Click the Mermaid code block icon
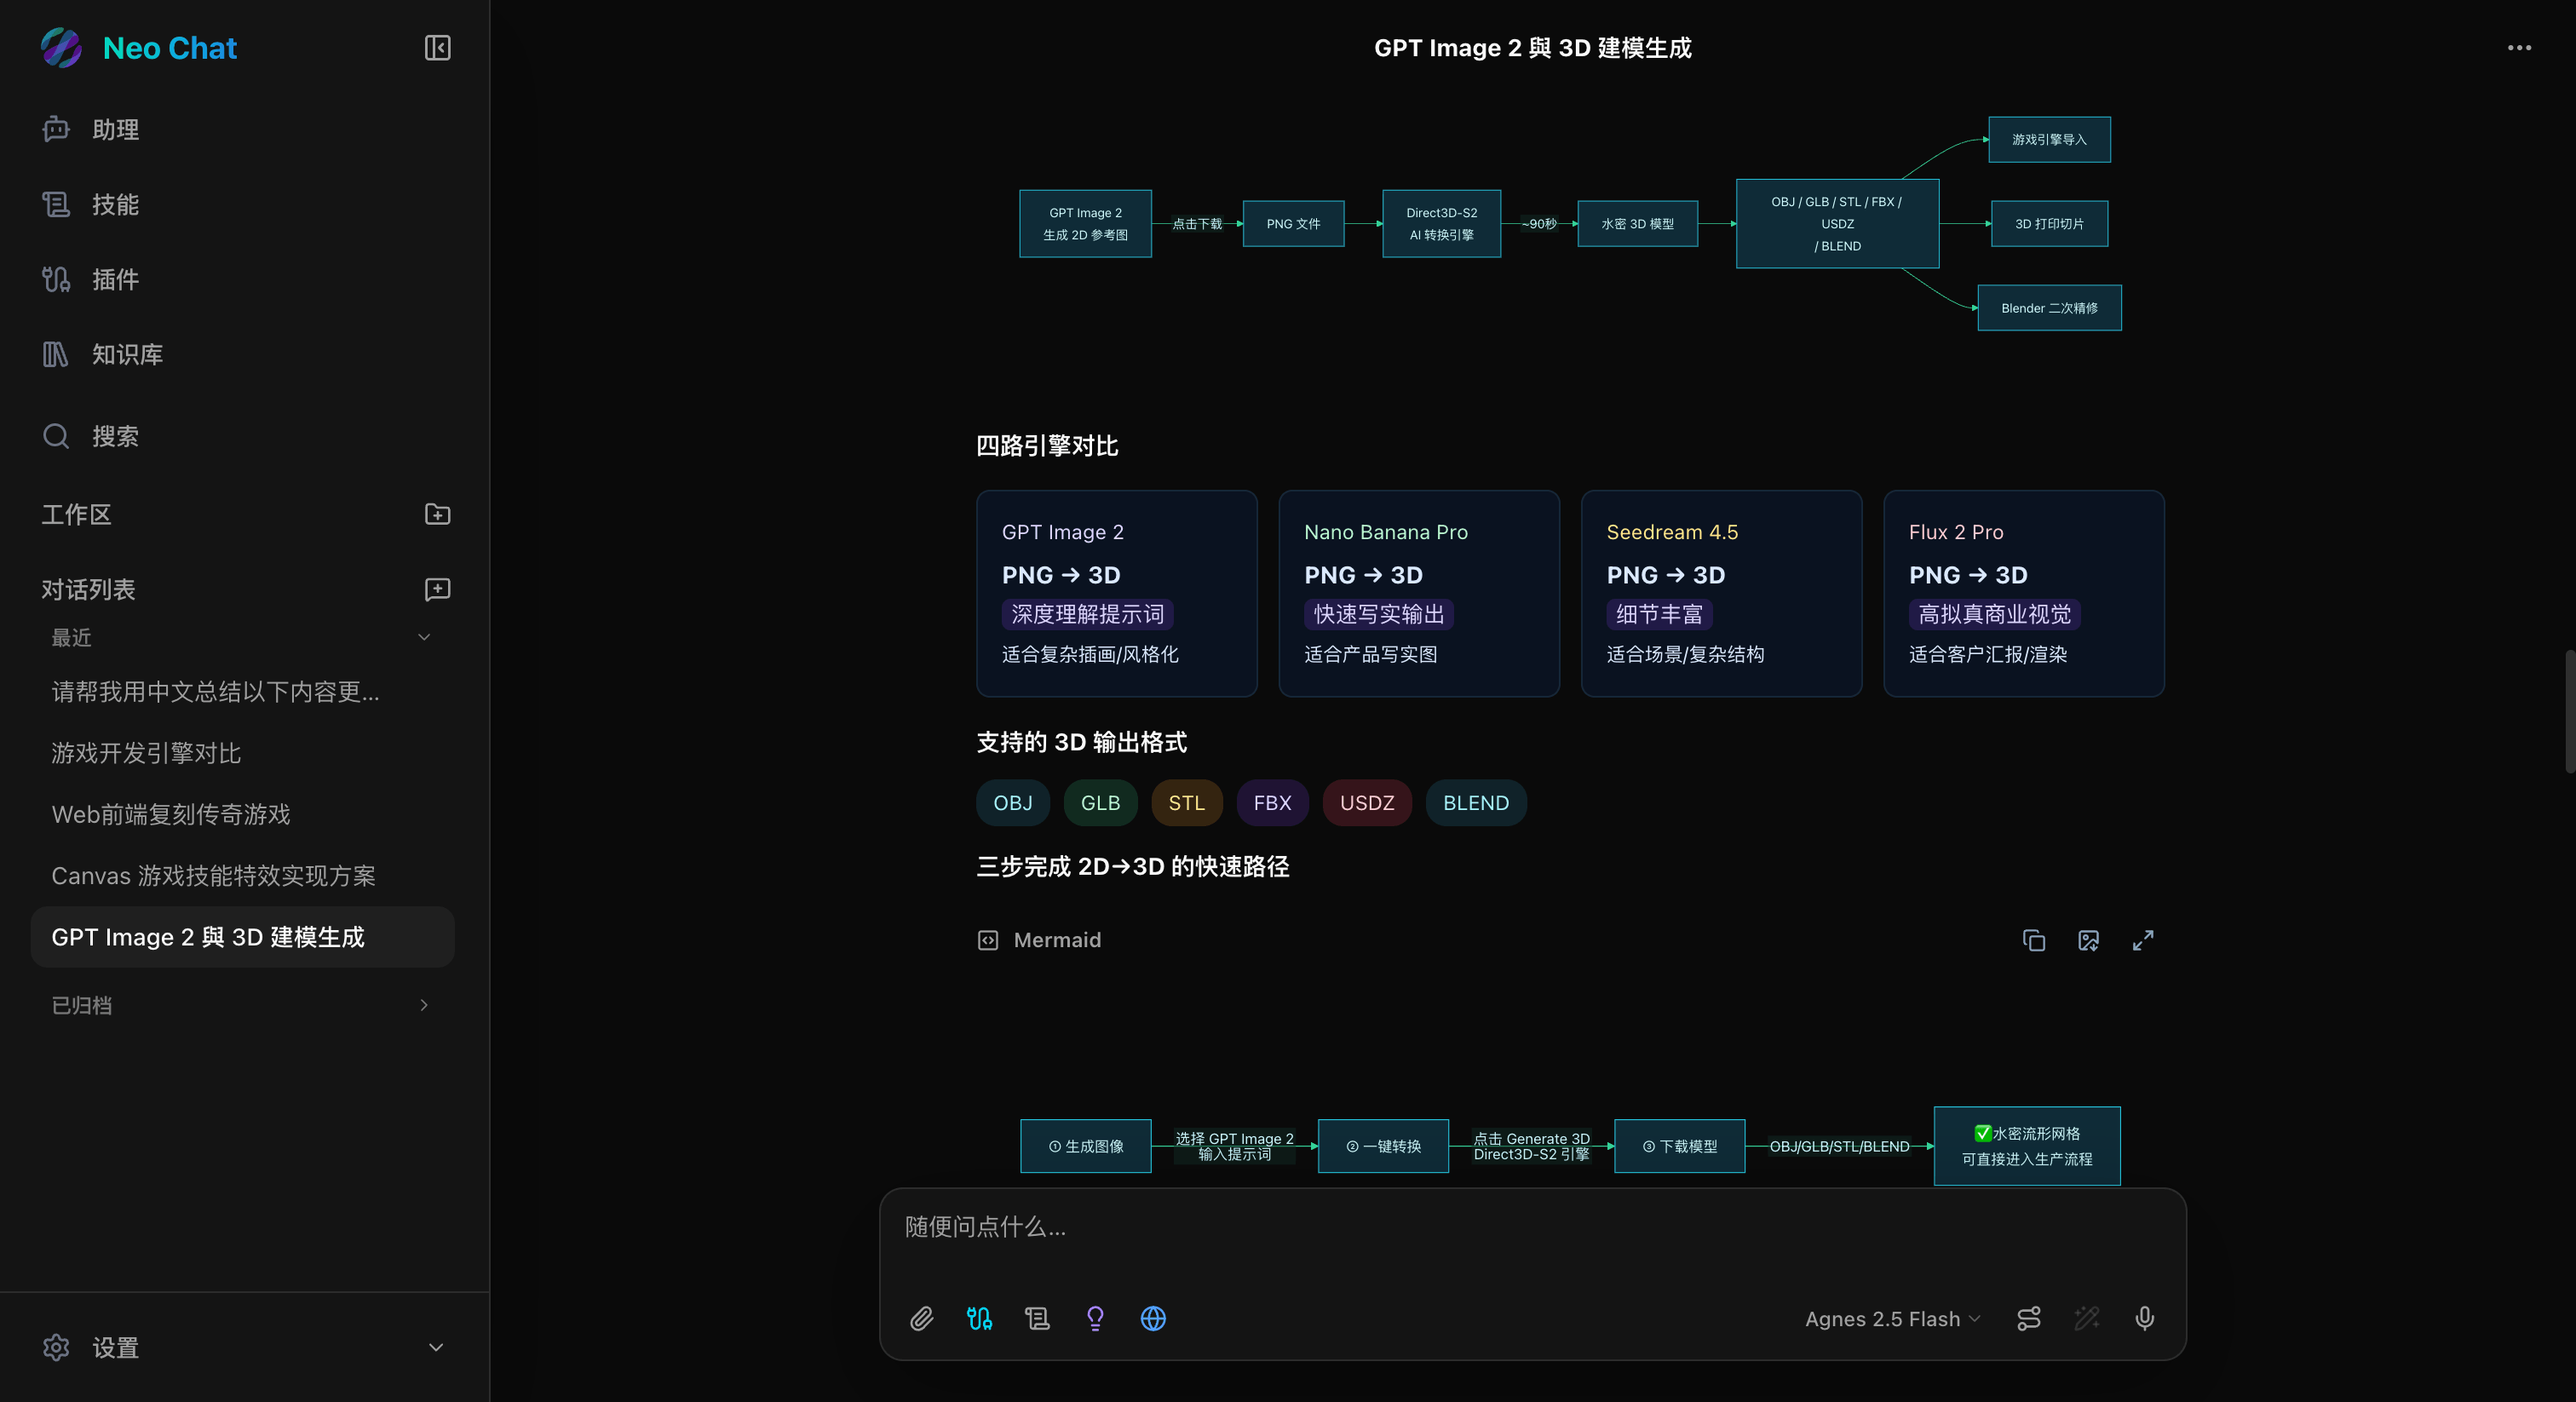Image resolution: width=2576 pixels, height=1402 pixels. (987, 940)
